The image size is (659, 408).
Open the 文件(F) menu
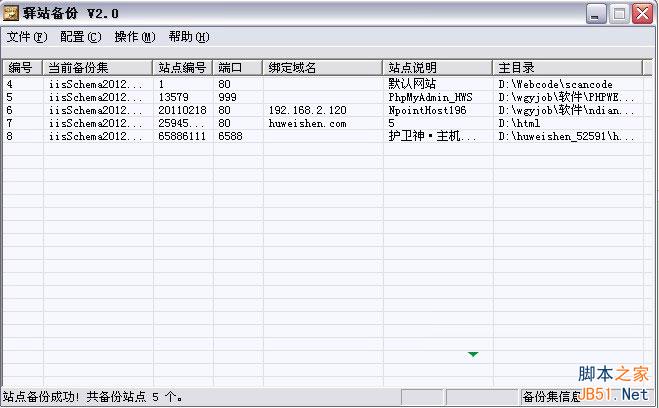point(27,37)
